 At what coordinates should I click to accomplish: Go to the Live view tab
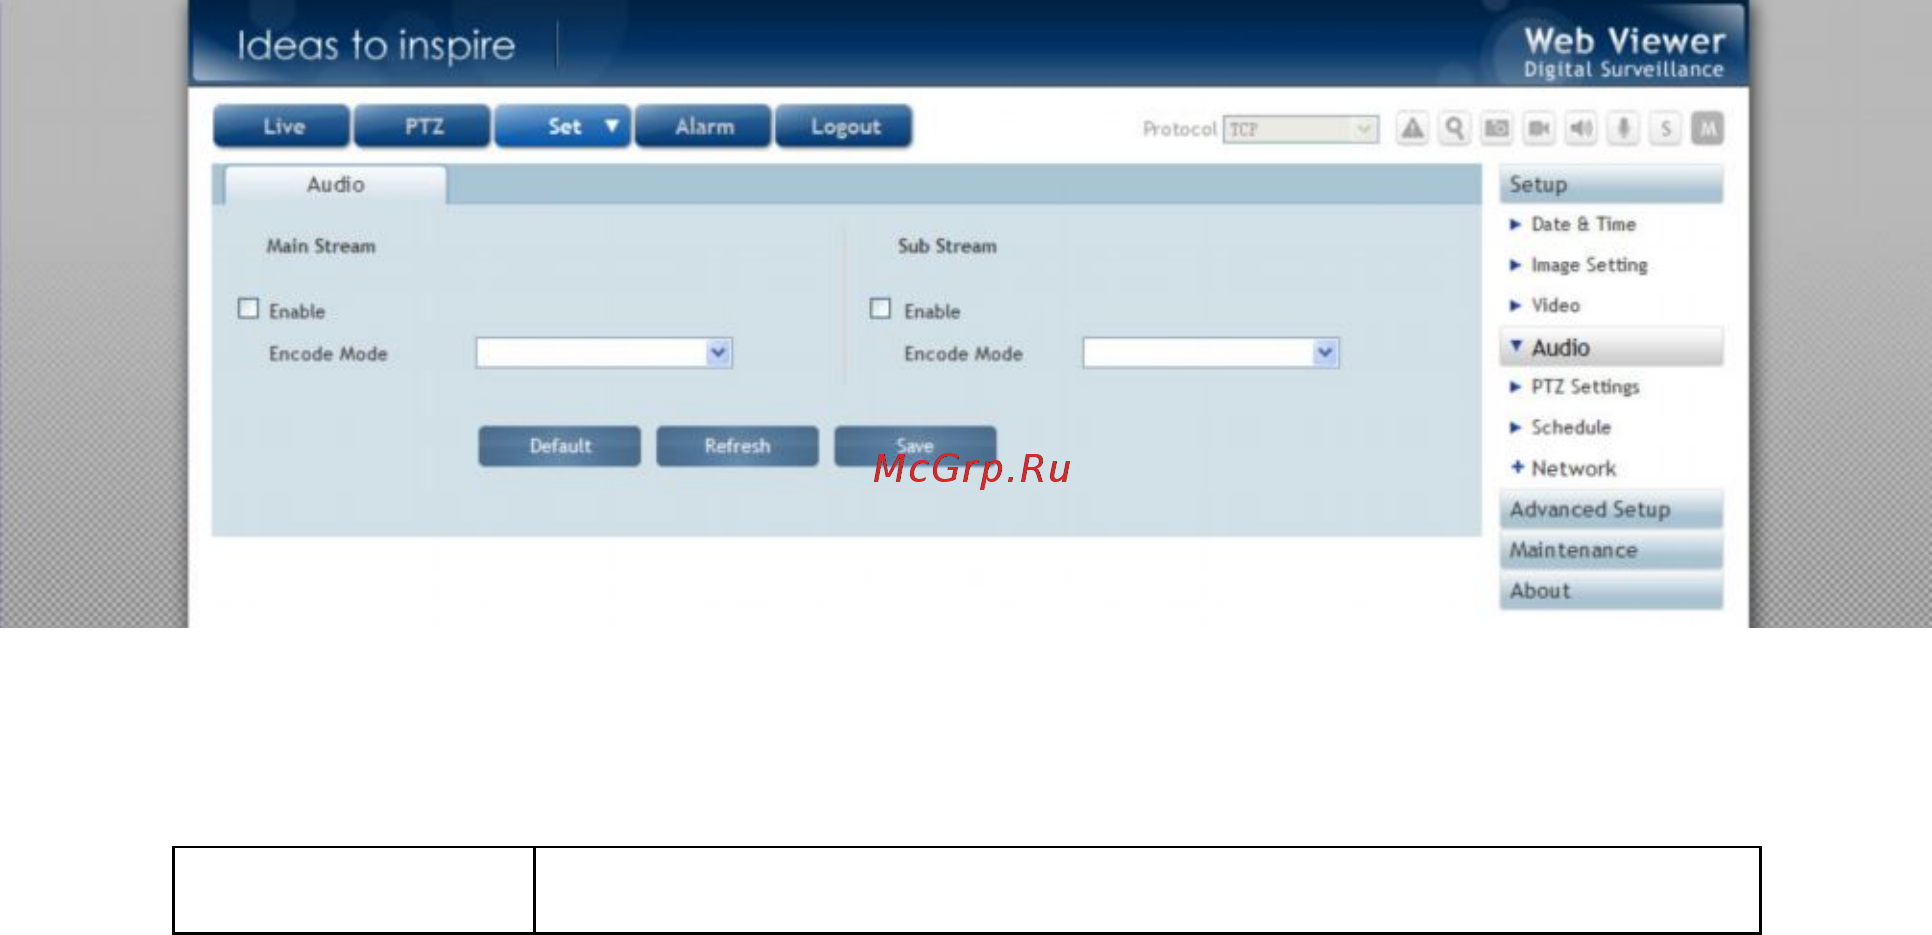click(282, 126)
